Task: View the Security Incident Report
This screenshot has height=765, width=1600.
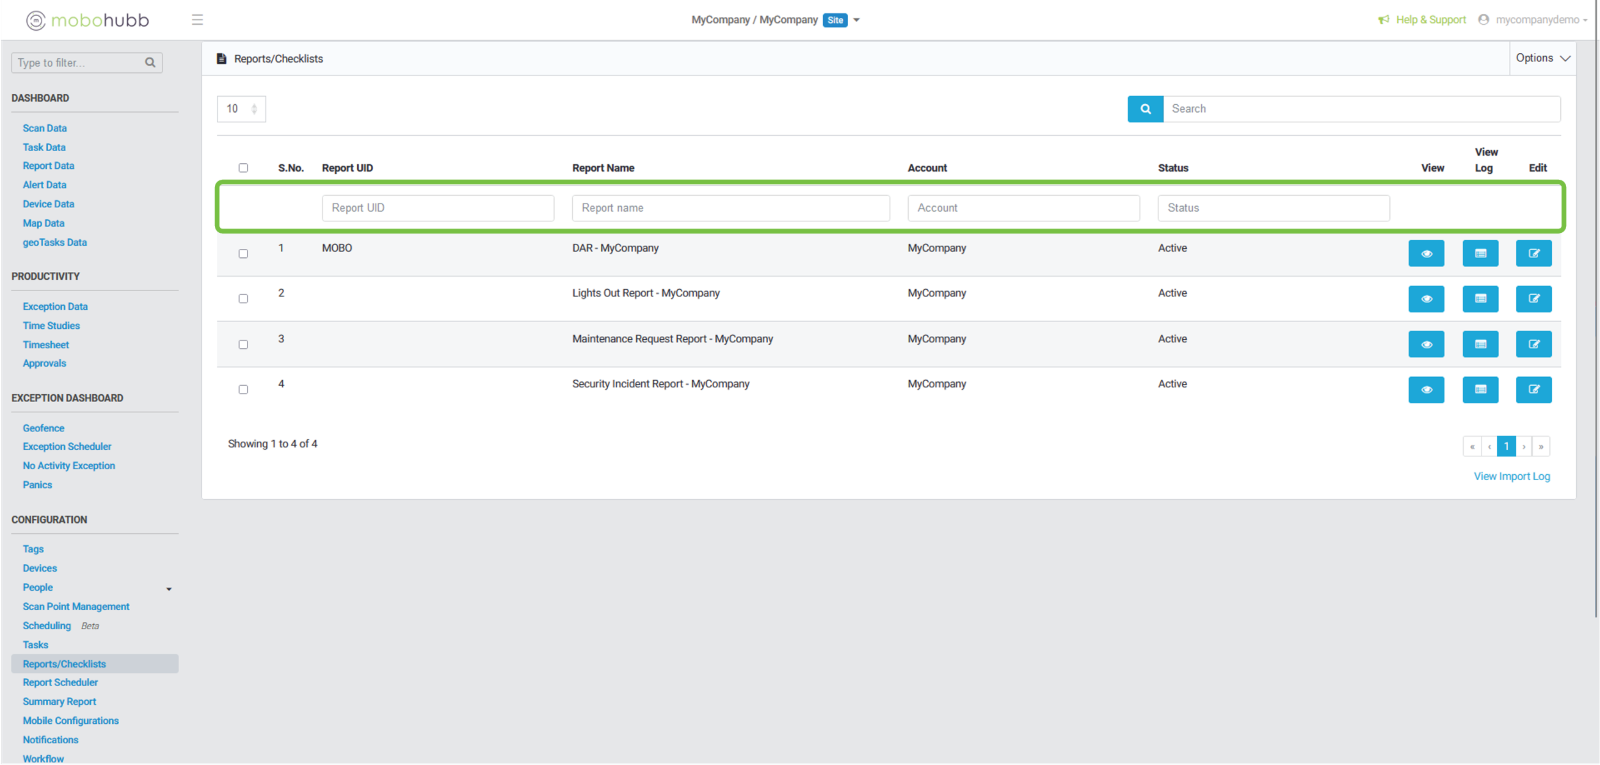Action: [1425, 390]
